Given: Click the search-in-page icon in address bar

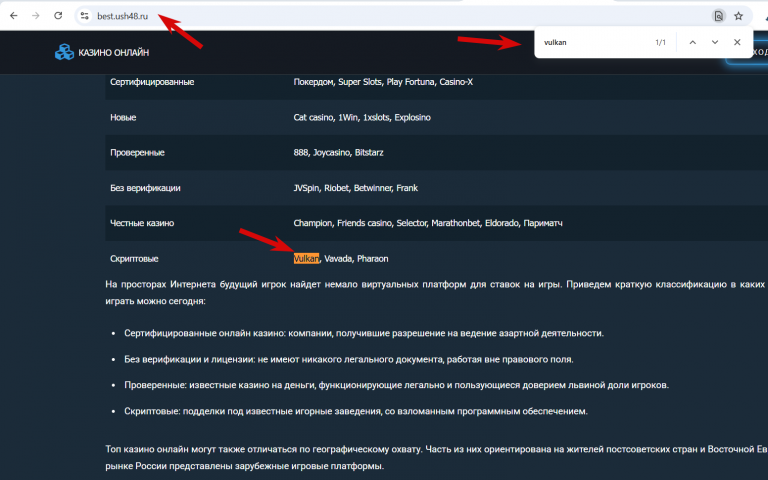Looking at the screenshot, I should tap(718, 16).
